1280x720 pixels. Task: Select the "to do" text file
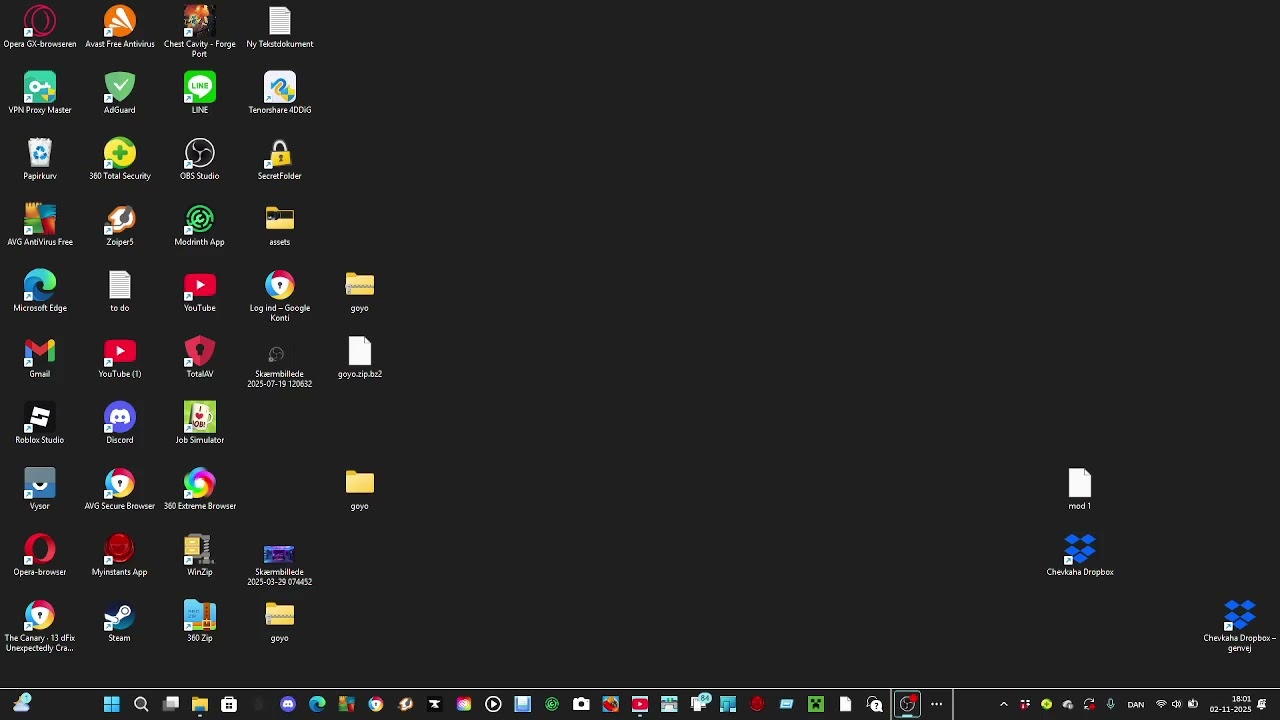tap(120, 291)
